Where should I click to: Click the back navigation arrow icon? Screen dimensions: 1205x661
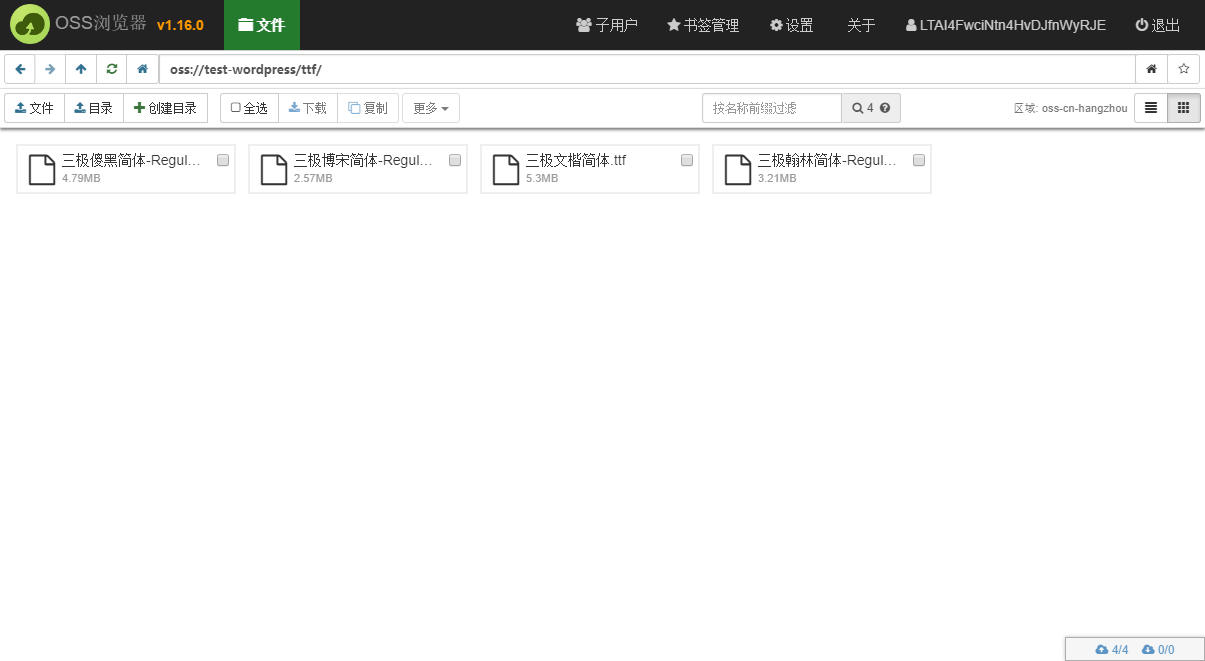[20, 69]
